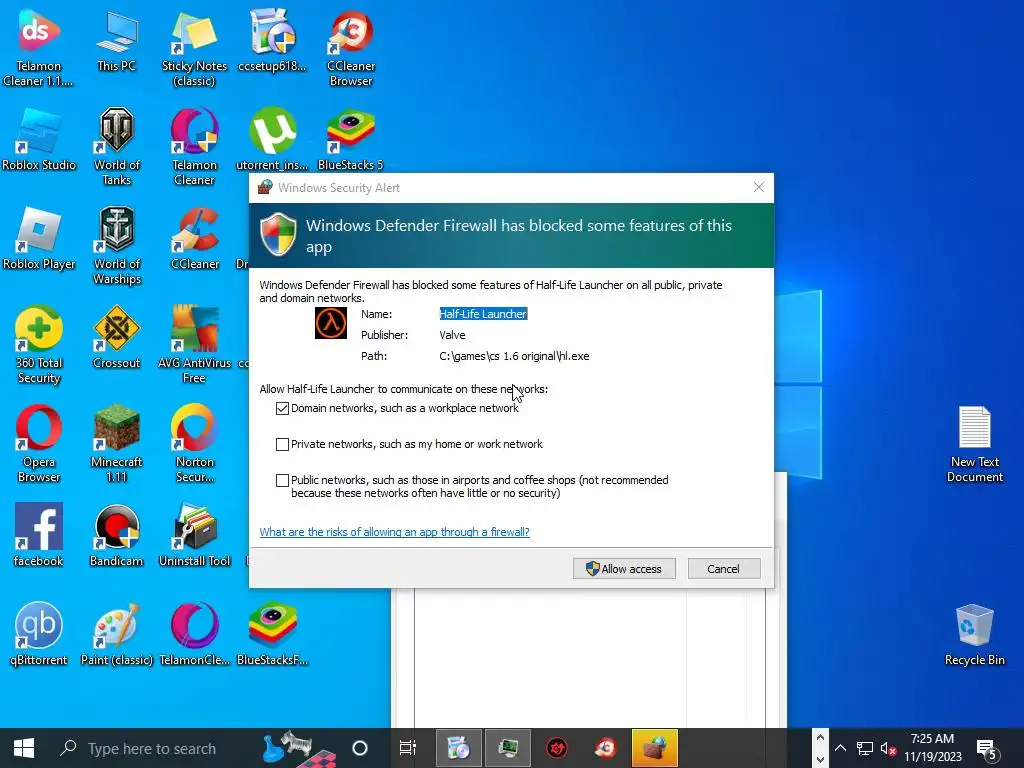Select Roblox Player desktop icon
1024x768 pixels.
pos(39,238)
